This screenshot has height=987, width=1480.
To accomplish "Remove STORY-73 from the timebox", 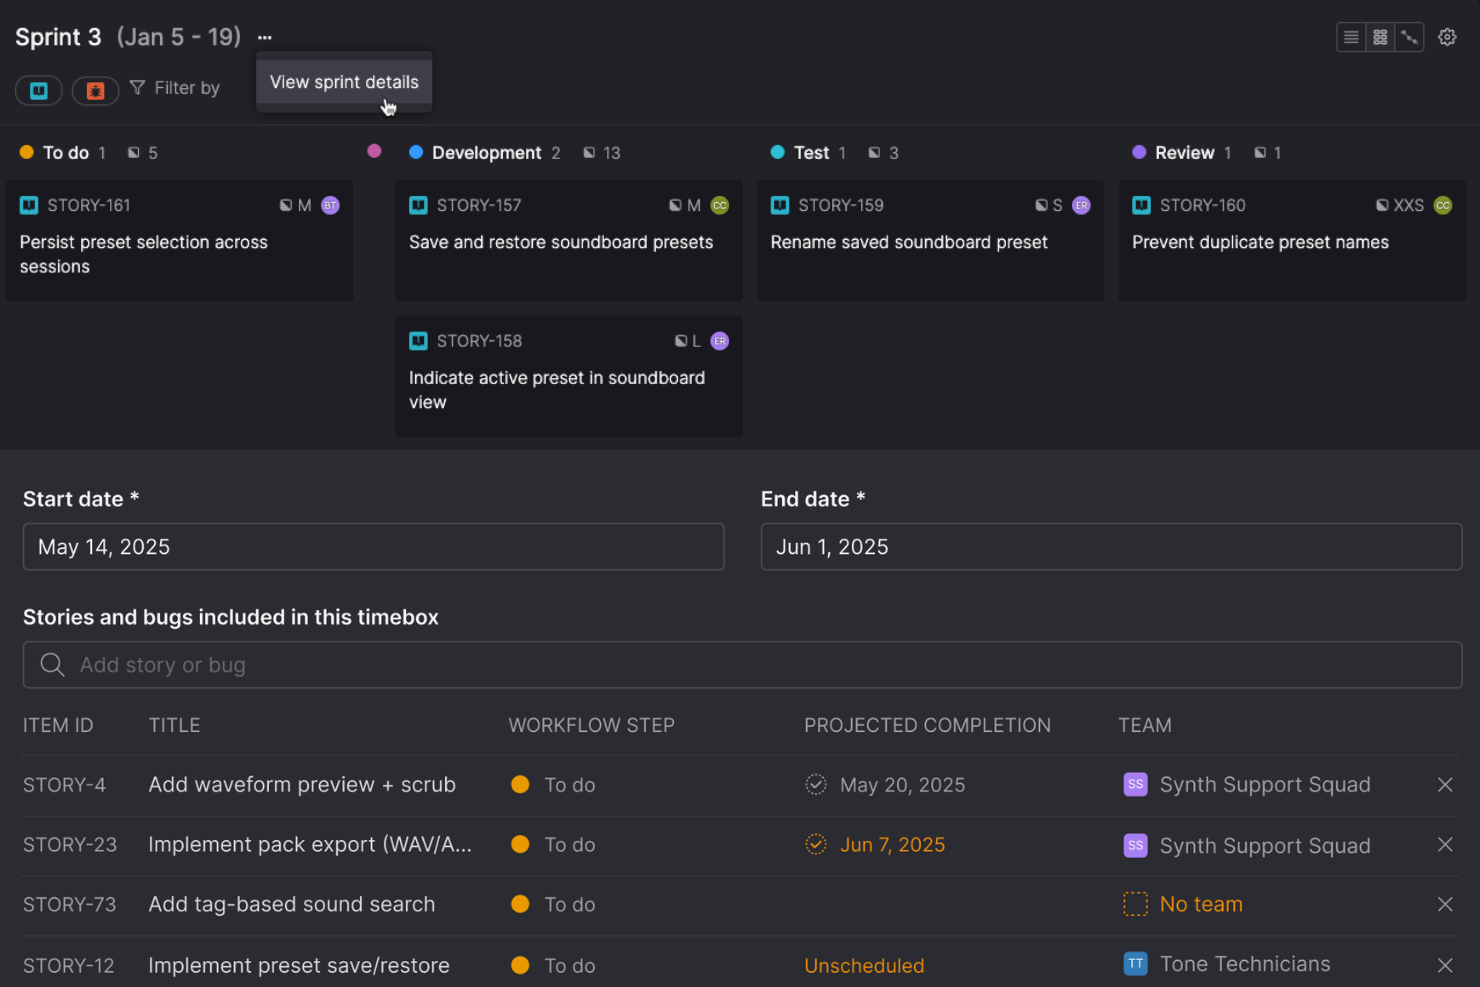I will (1445, 904).
